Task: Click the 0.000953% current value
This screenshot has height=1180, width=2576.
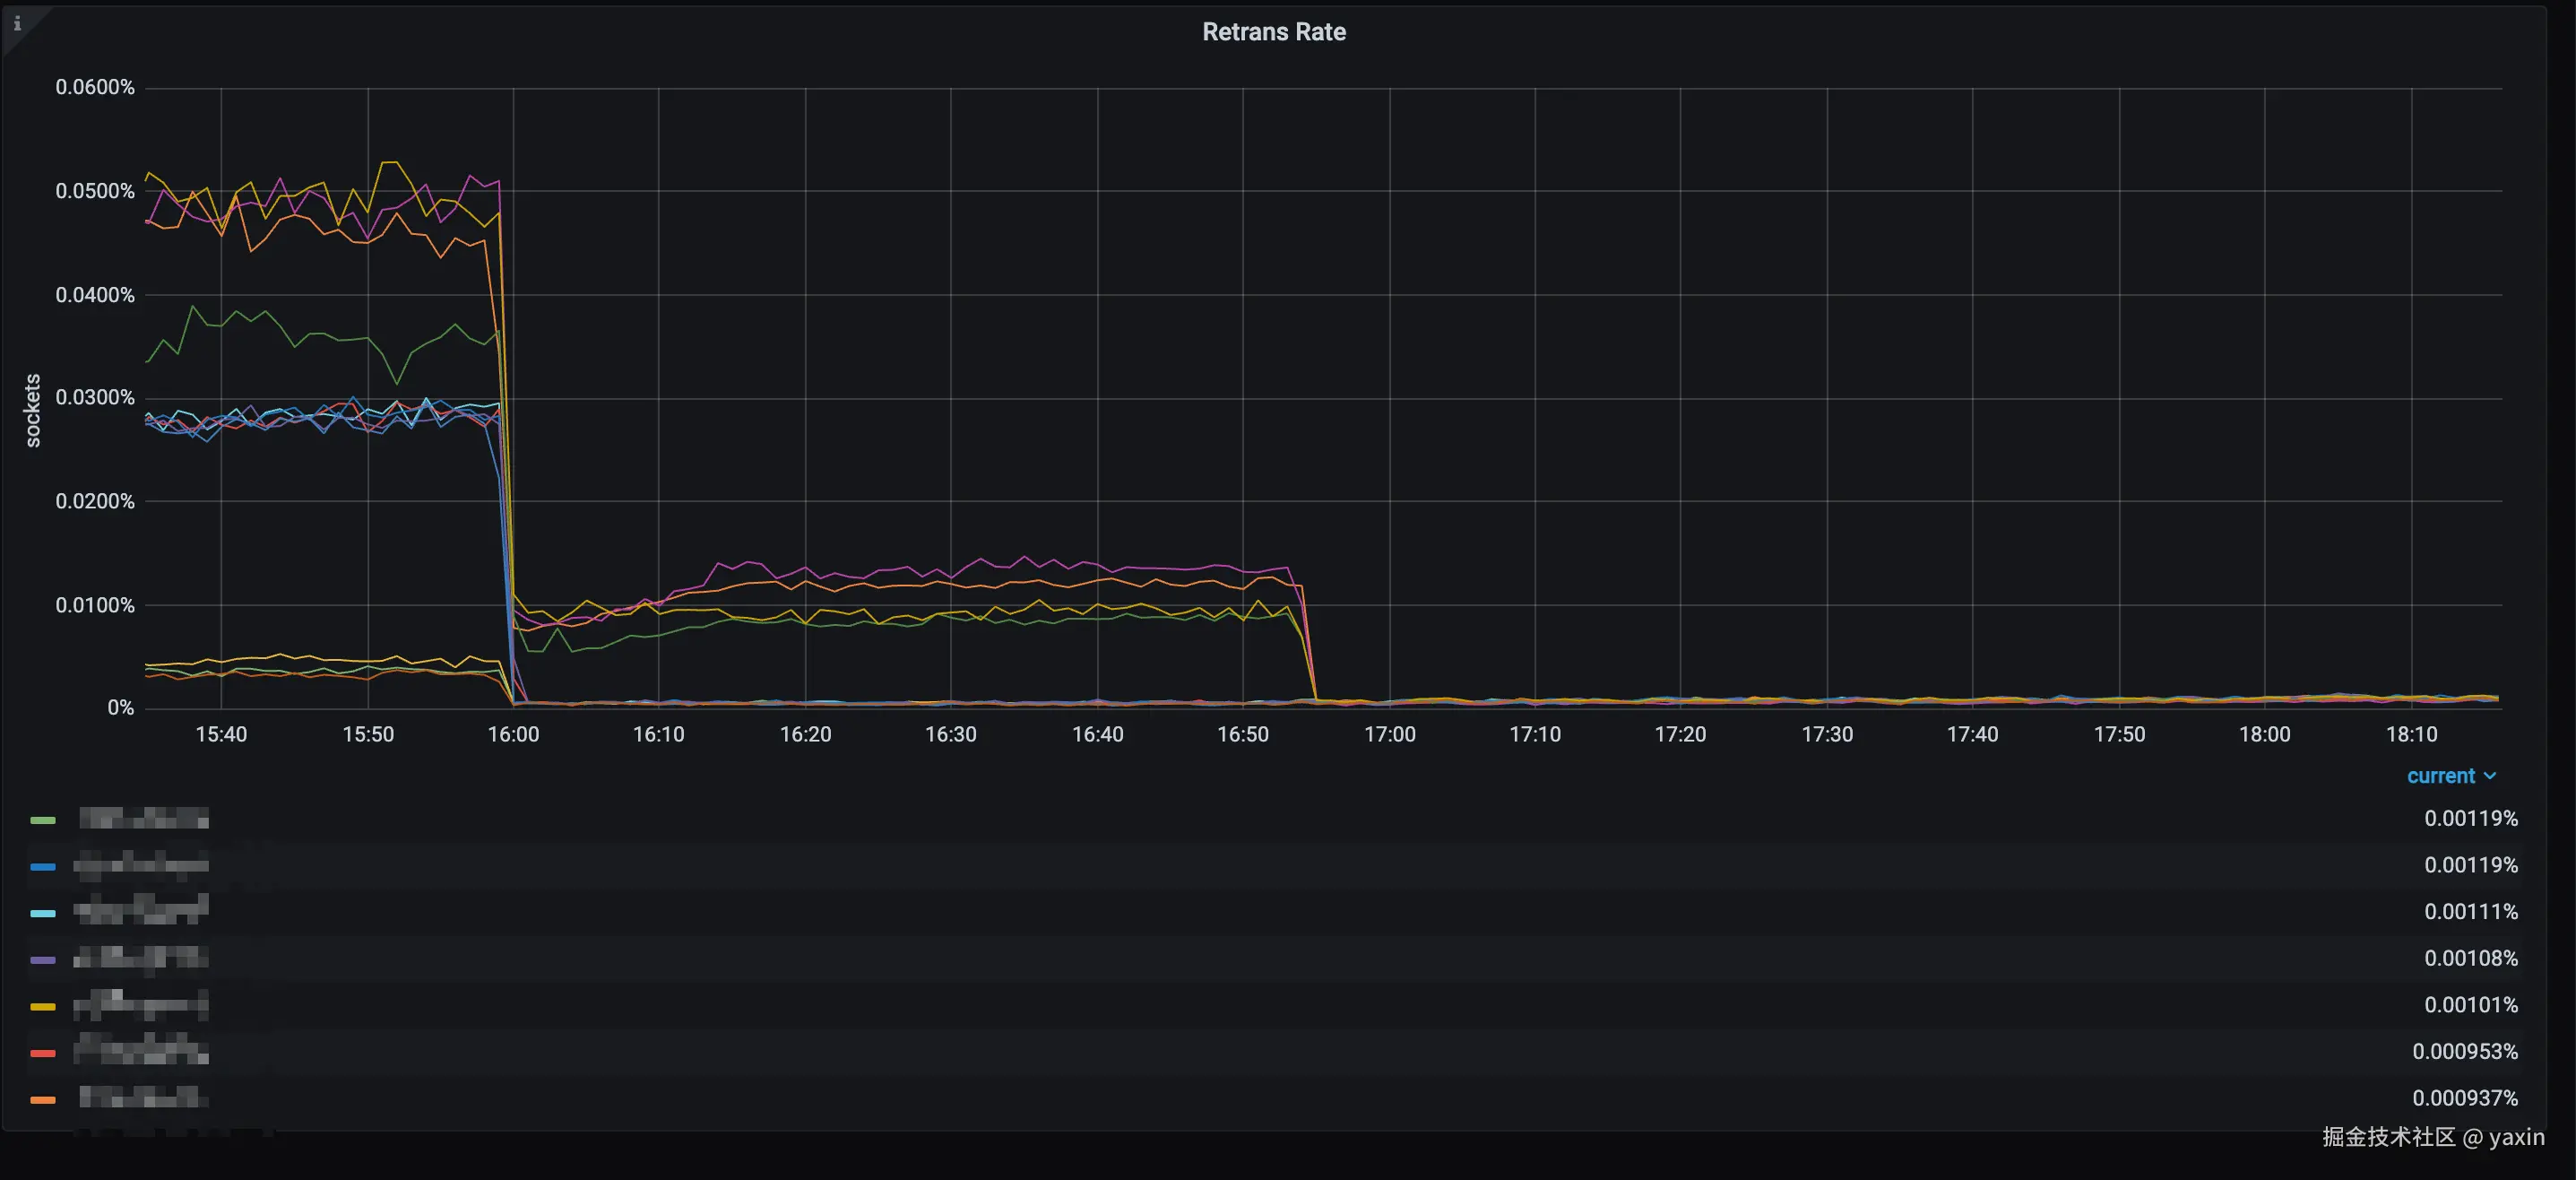Action: coord(2464,1051)
